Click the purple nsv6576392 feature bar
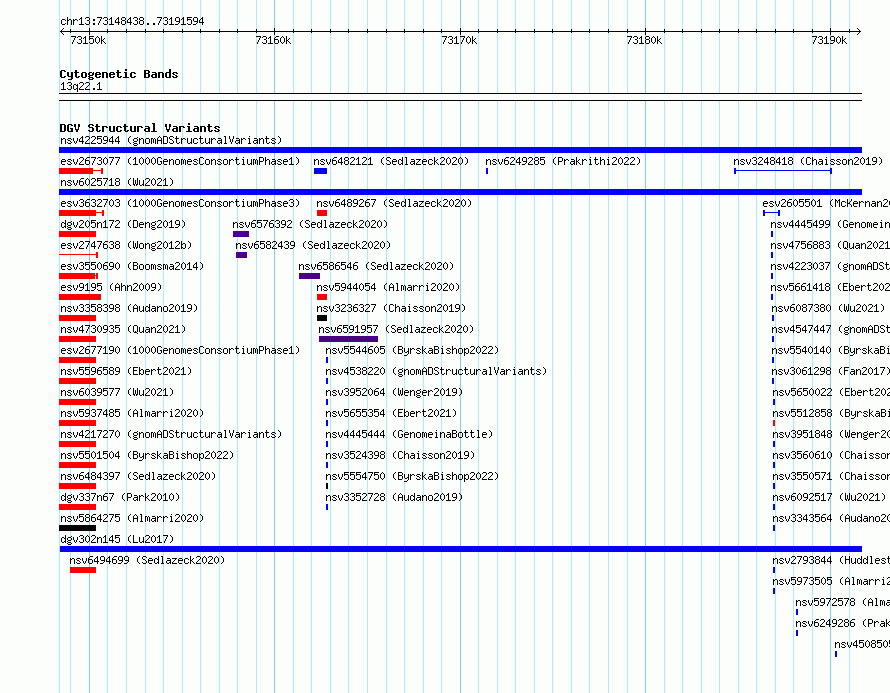890x693 pixels. [x=241, y=234]
